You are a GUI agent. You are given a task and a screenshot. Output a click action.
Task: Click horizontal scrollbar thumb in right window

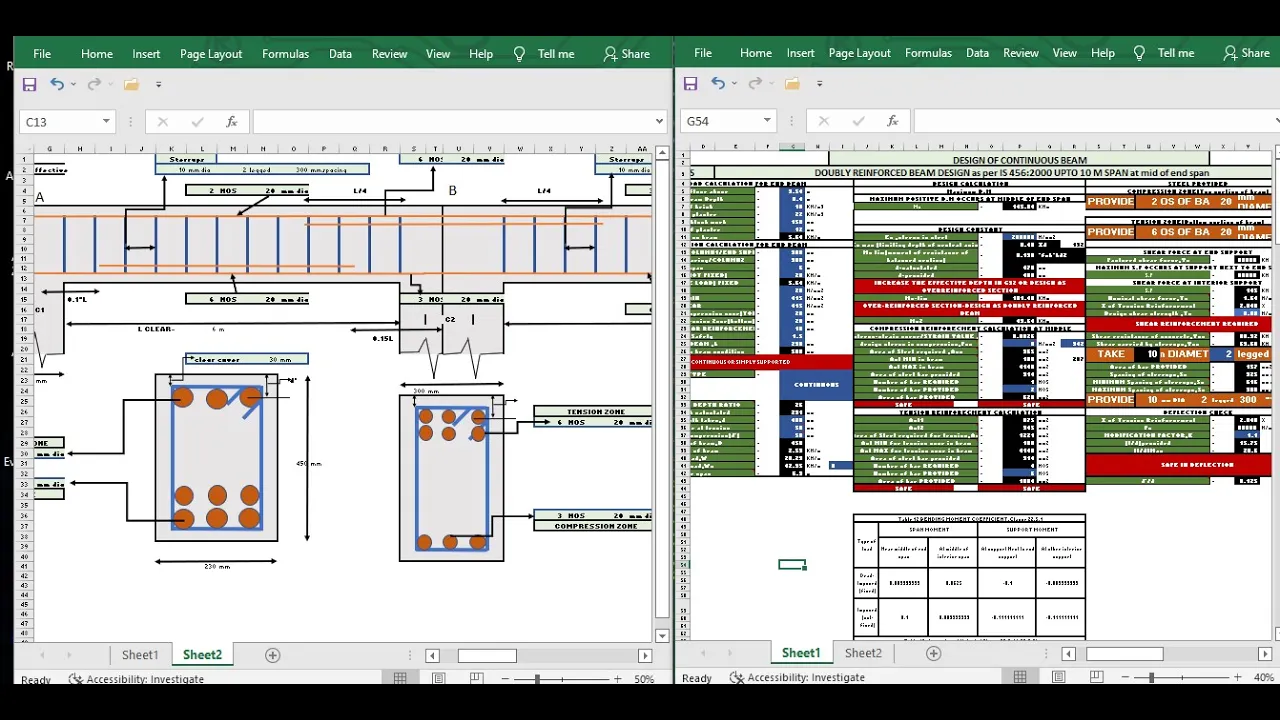pyautogui.click(x=1125, y=654)
